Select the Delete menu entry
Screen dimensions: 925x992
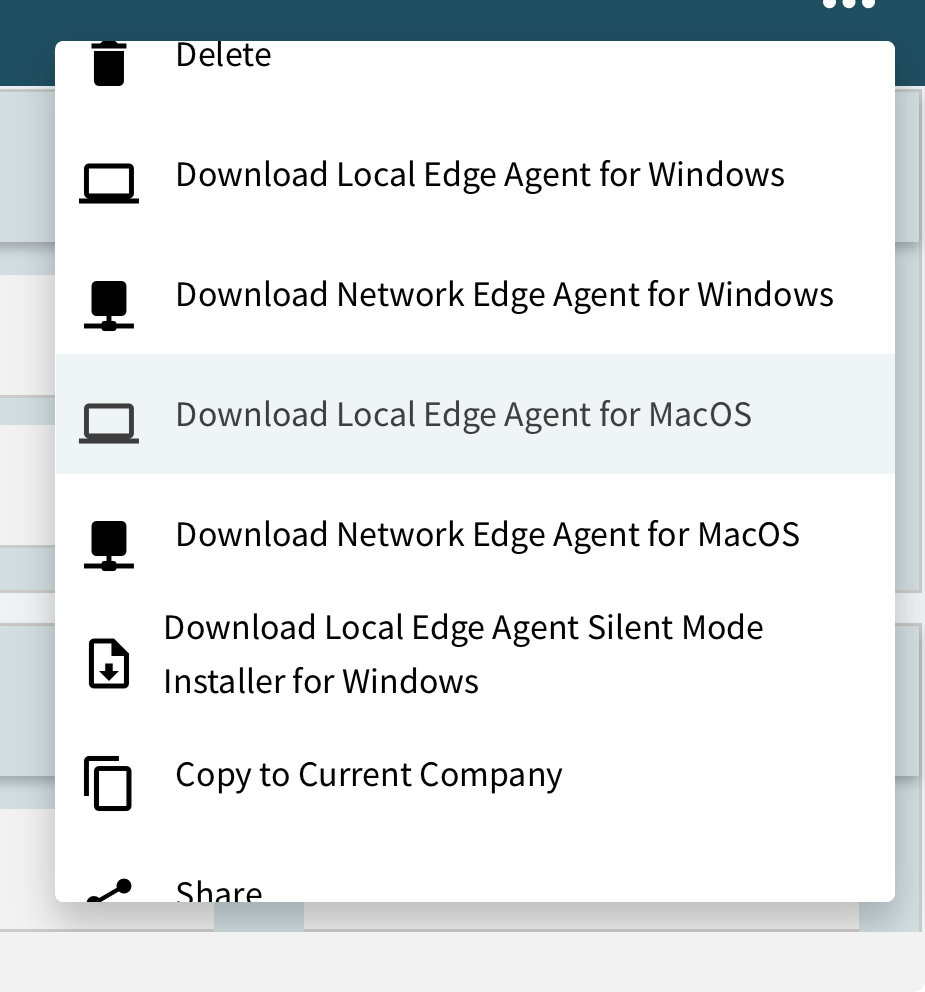point(223,56)
